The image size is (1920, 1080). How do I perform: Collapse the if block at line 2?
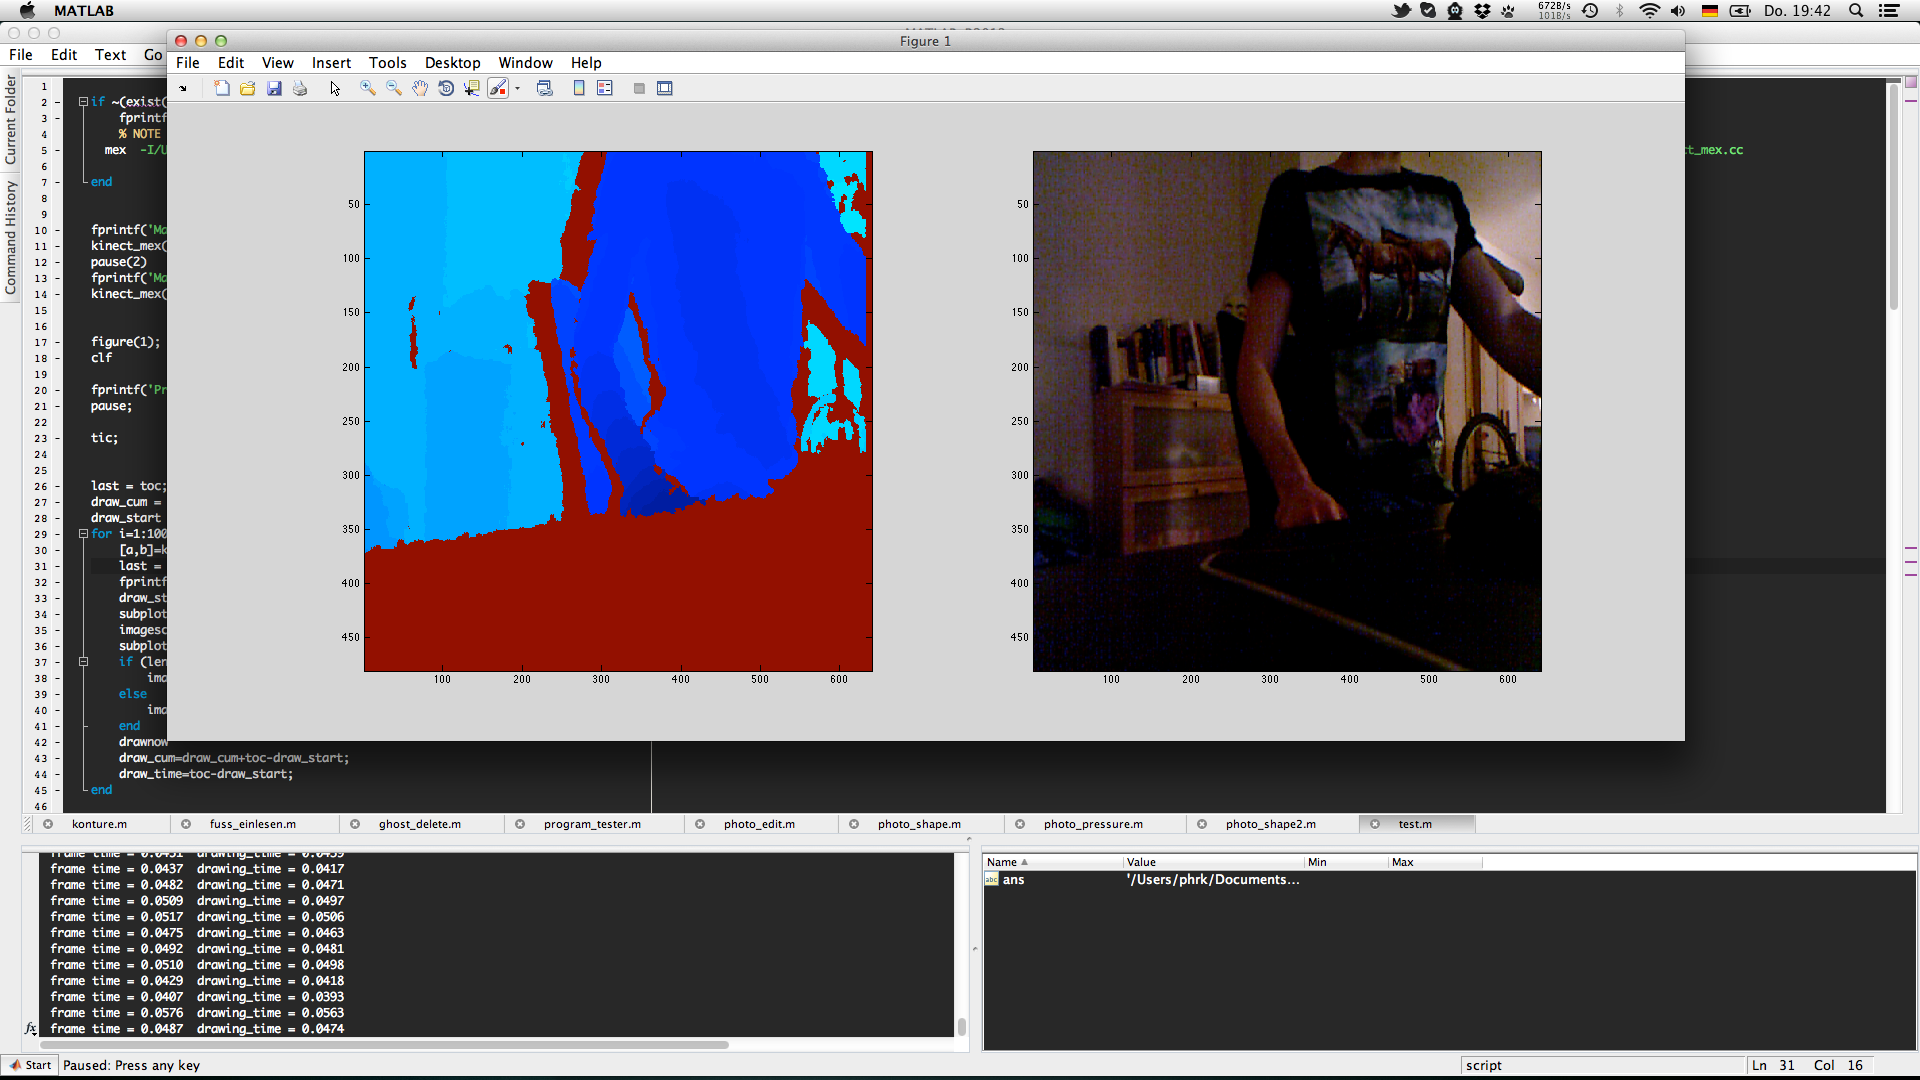click(84, 102)
